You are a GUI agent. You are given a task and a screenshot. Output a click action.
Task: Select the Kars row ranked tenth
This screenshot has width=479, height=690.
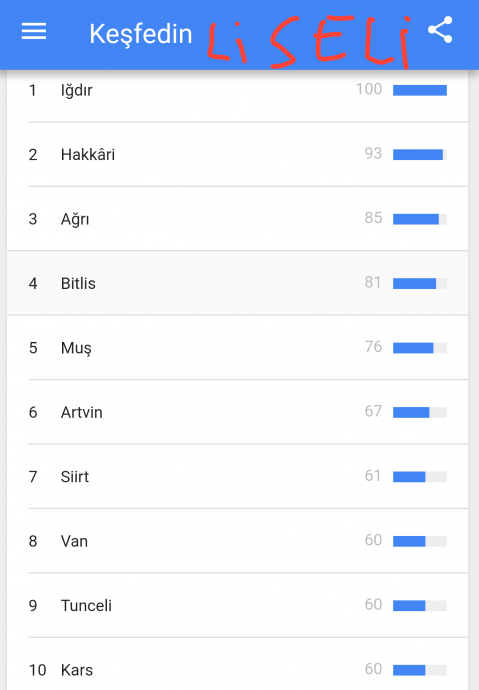pyautogui.click(x=238, y=664)
